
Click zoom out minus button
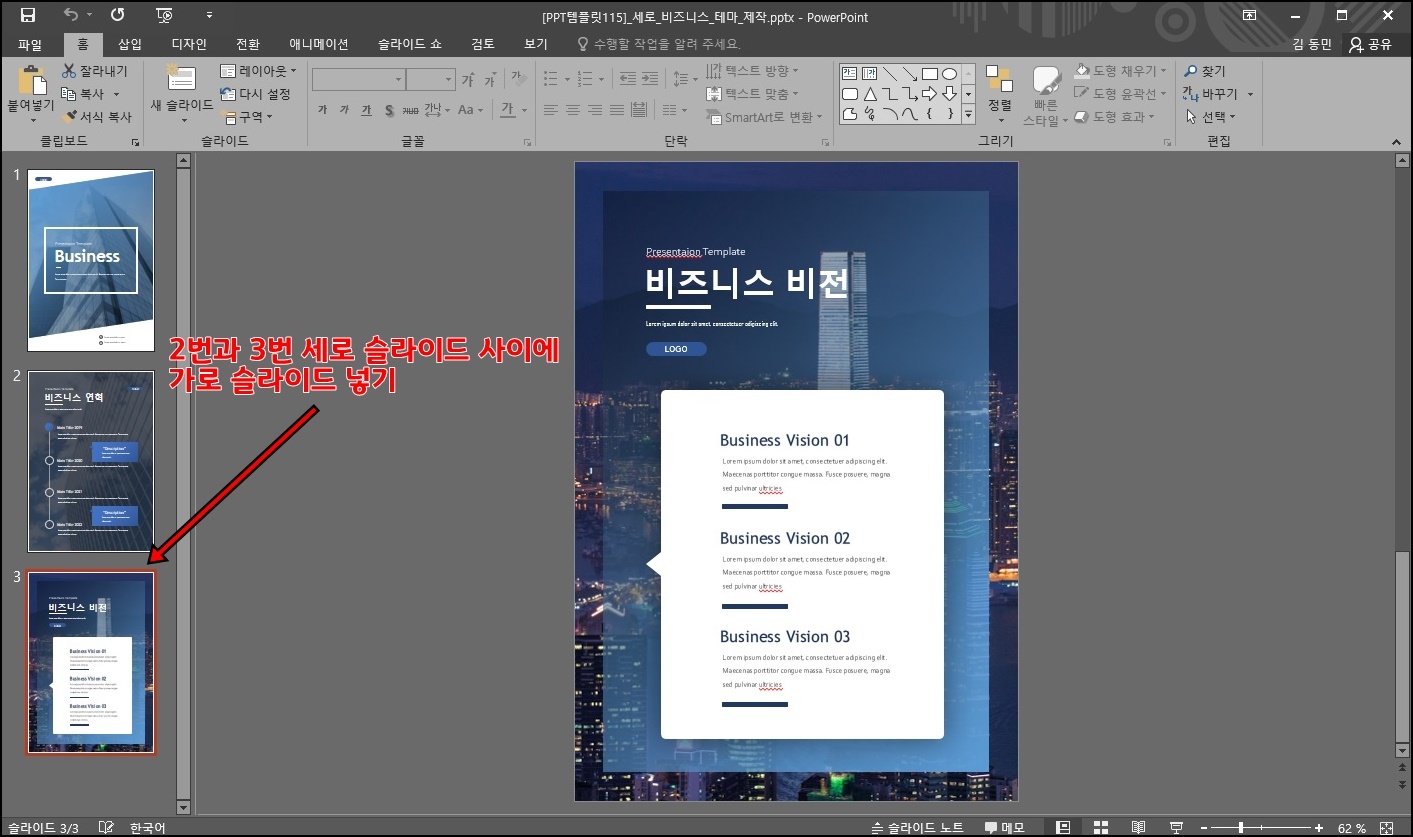tap(1204, 827)
